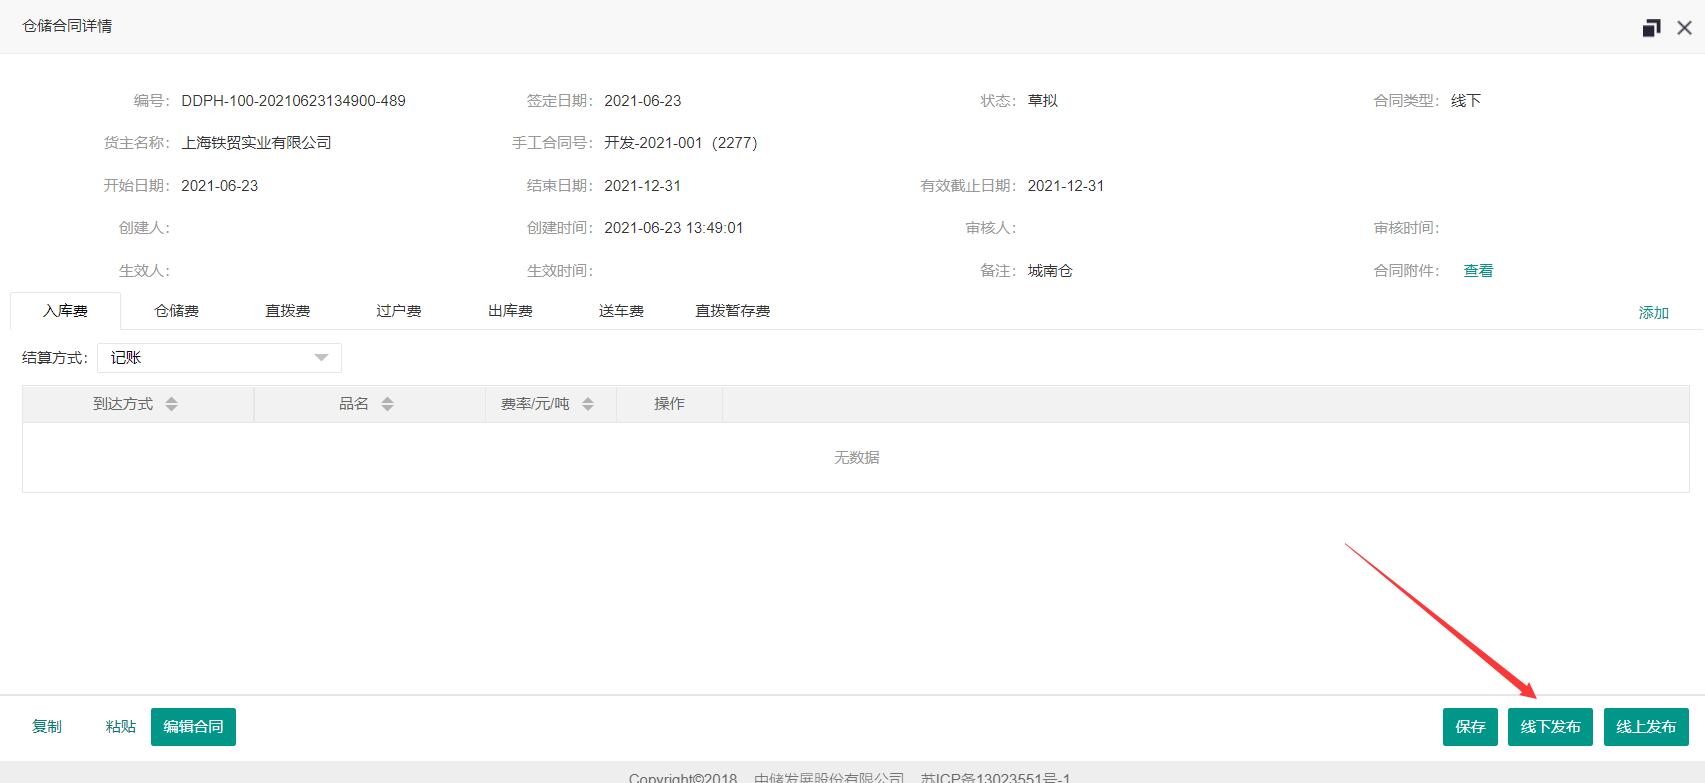Select the 过户费 tab
The image size is (1705, 783).
coord(398,311)
